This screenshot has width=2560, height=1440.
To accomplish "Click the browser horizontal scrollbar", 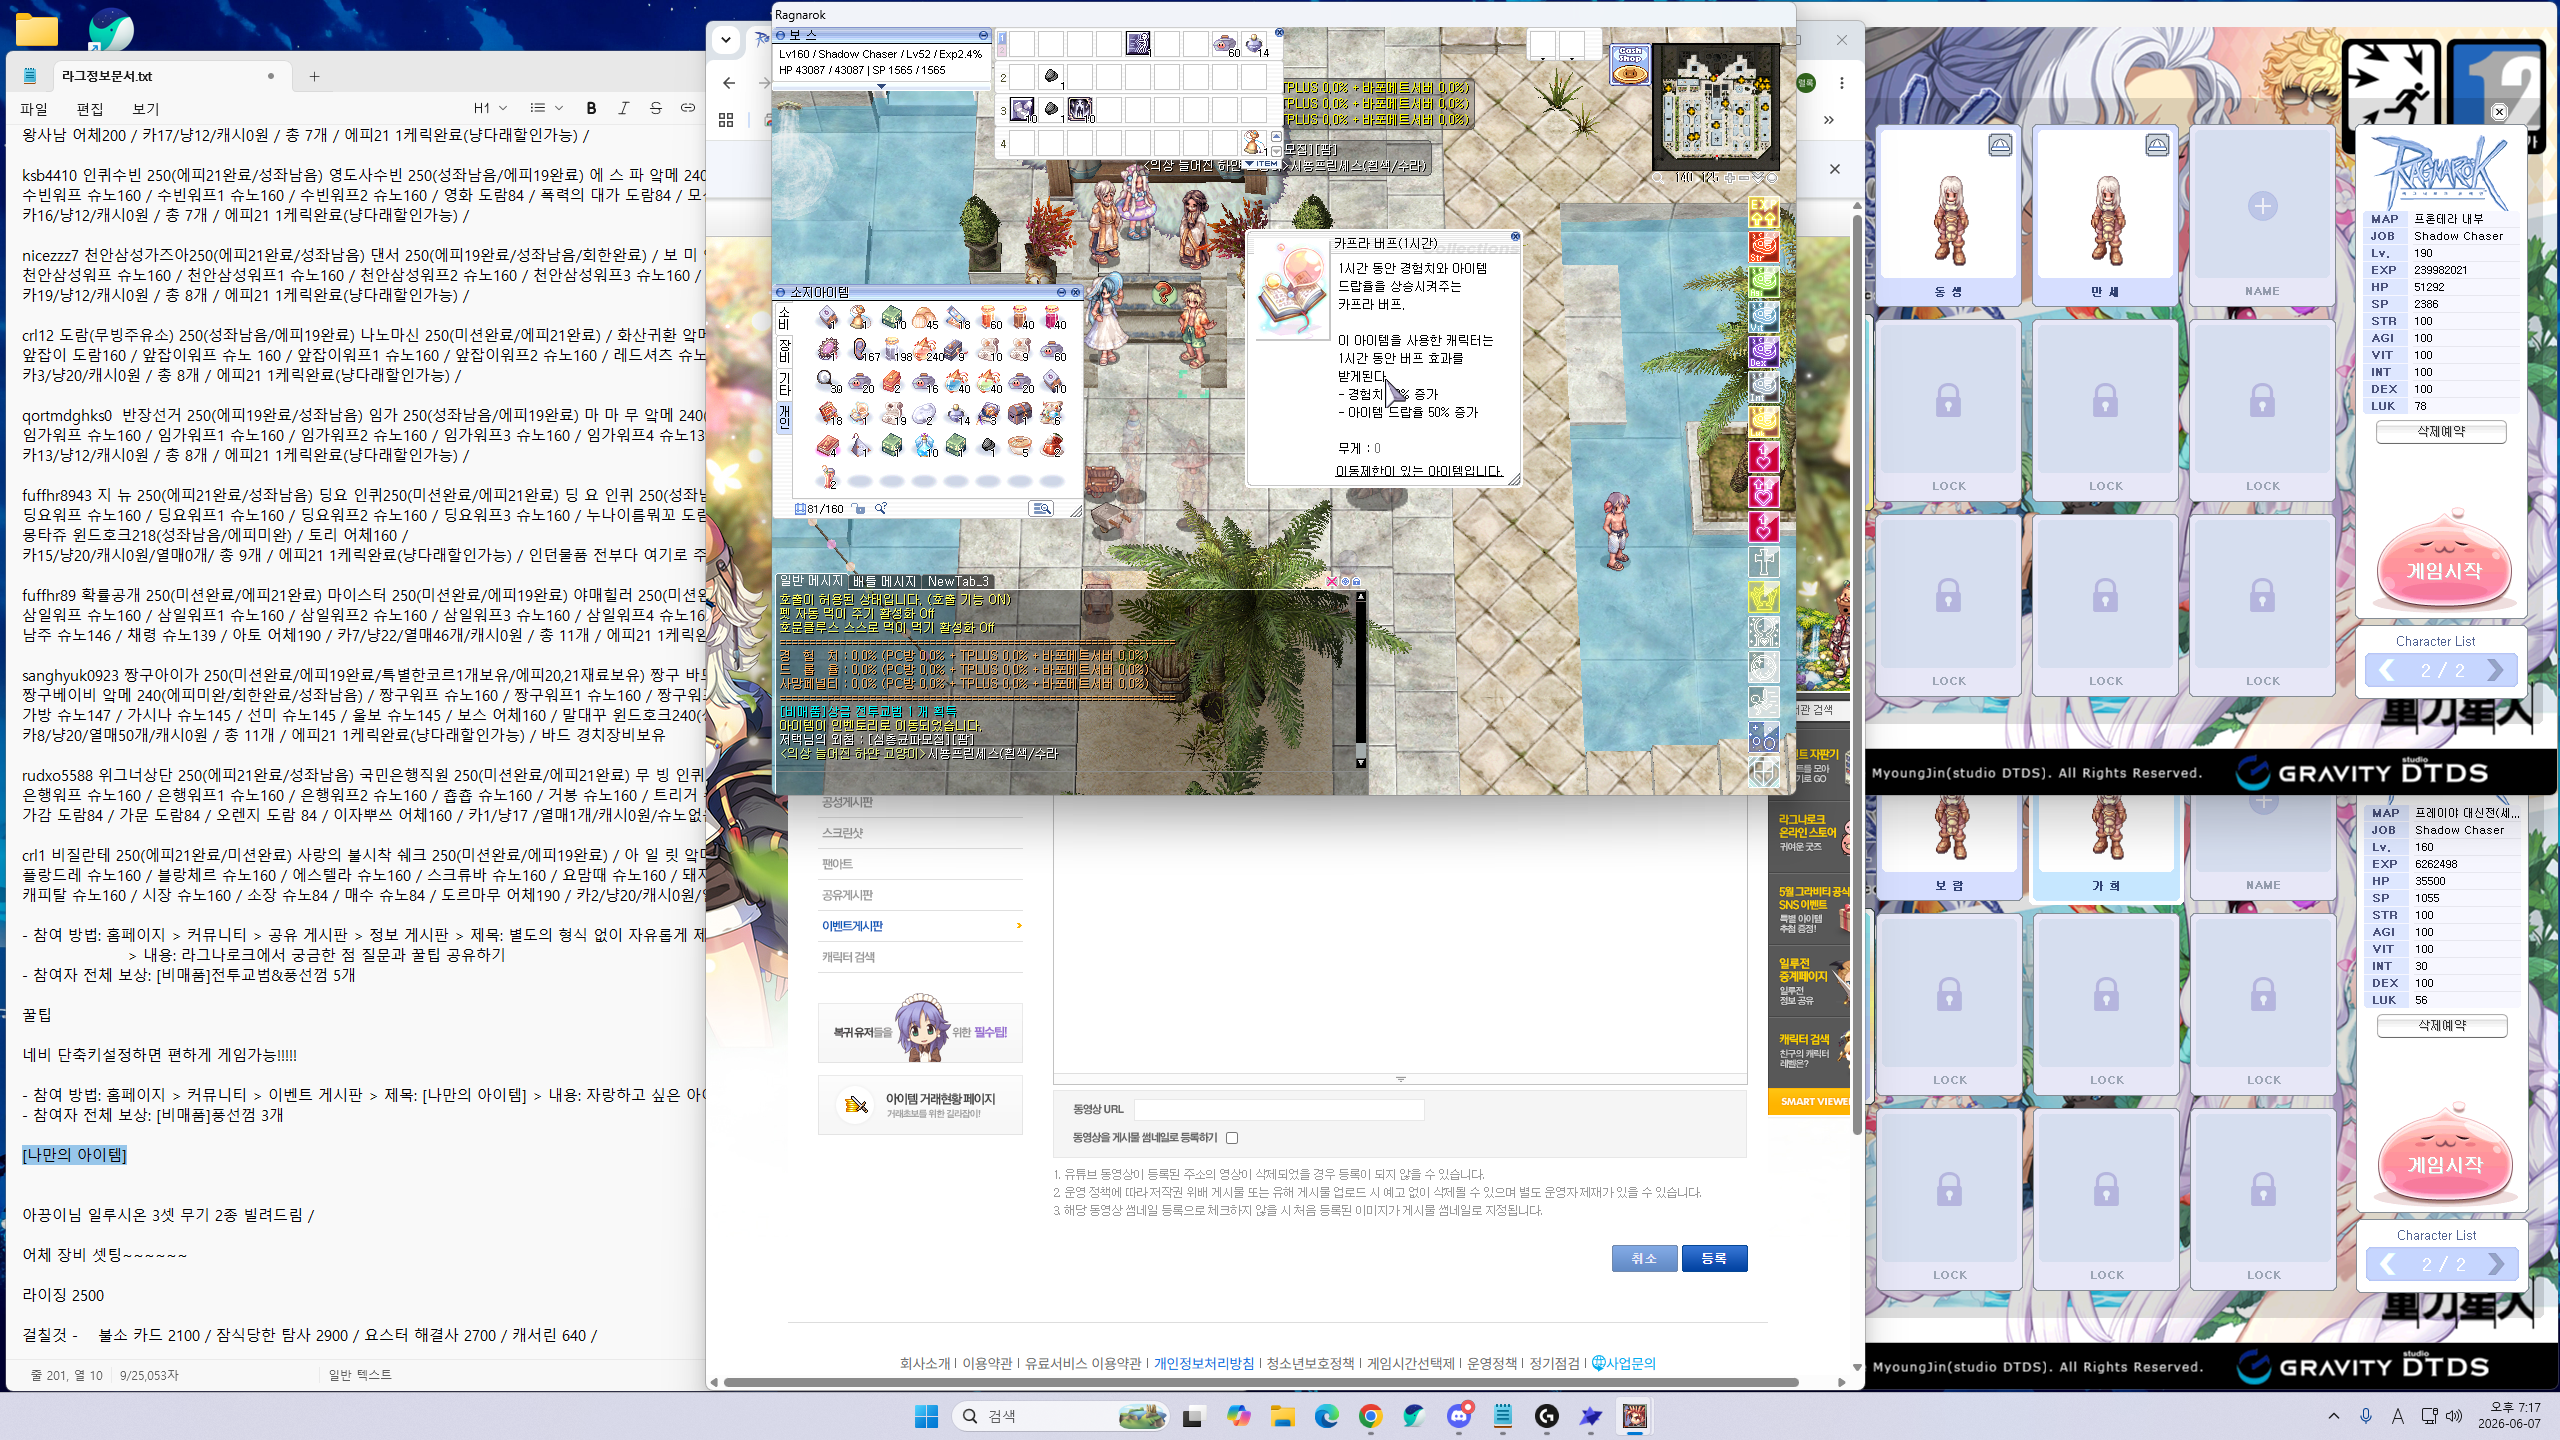I will (1260, 1382).
